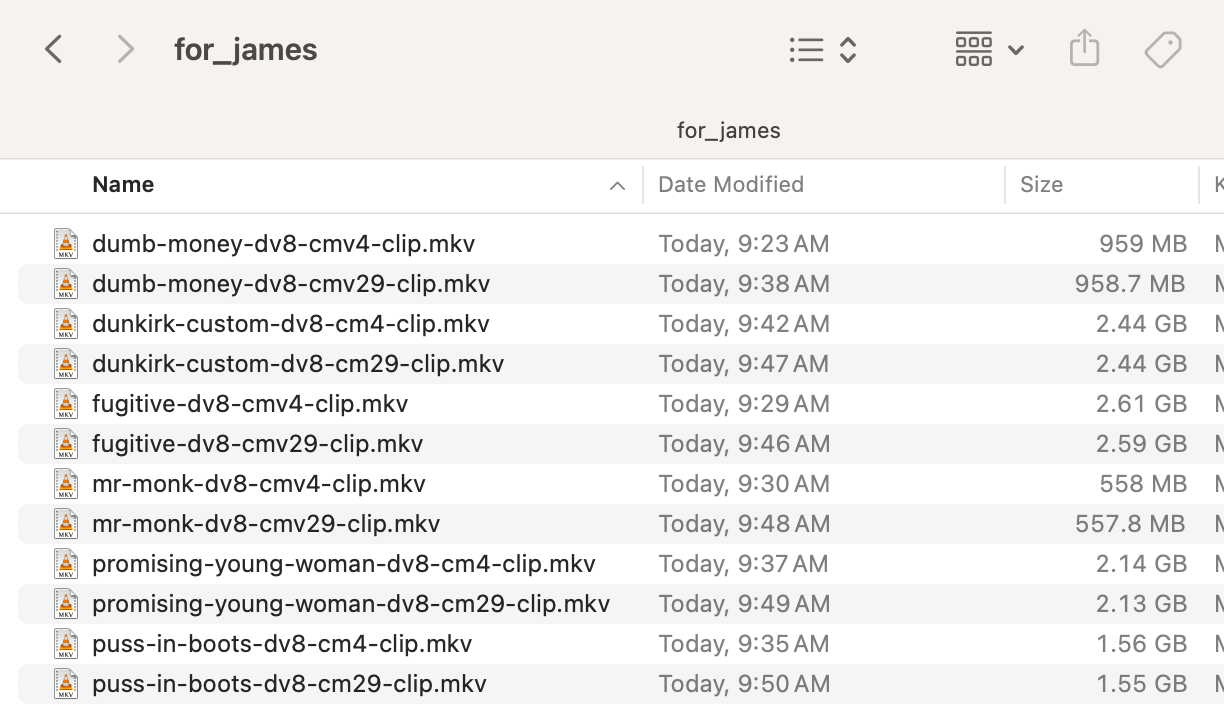The image size is (1224, 716).
Task: Click the 9:23 AM modified date
Action: pos(743,243)
